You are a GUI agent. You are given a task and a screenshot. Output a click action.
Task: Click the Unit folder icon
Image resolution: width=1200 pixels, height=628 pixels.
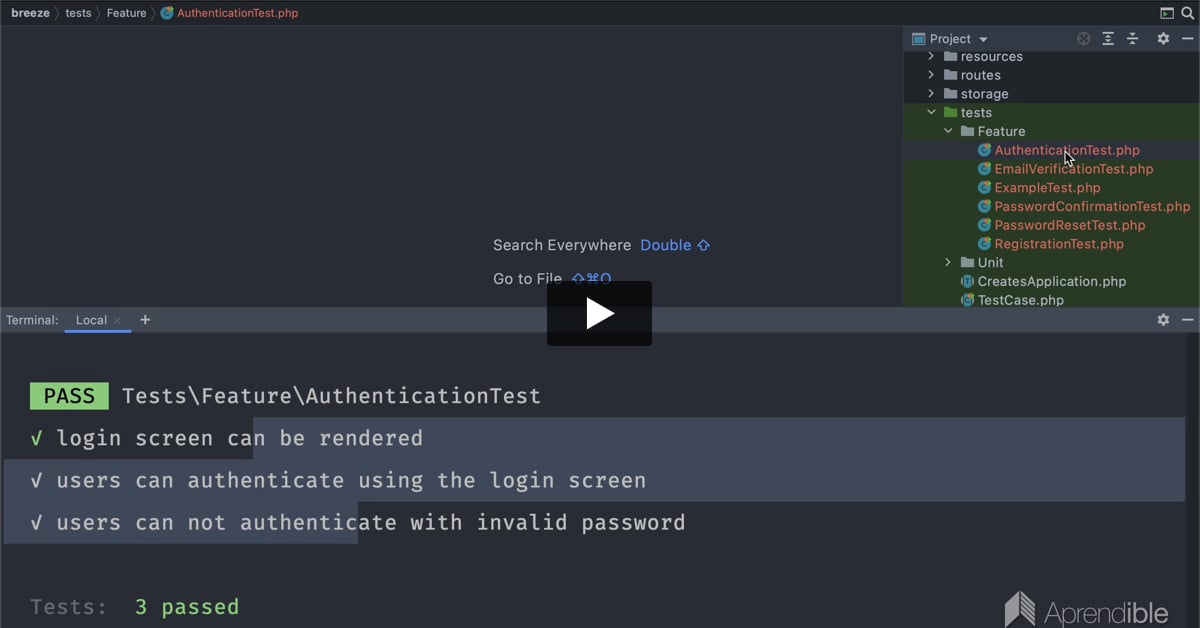967,262
